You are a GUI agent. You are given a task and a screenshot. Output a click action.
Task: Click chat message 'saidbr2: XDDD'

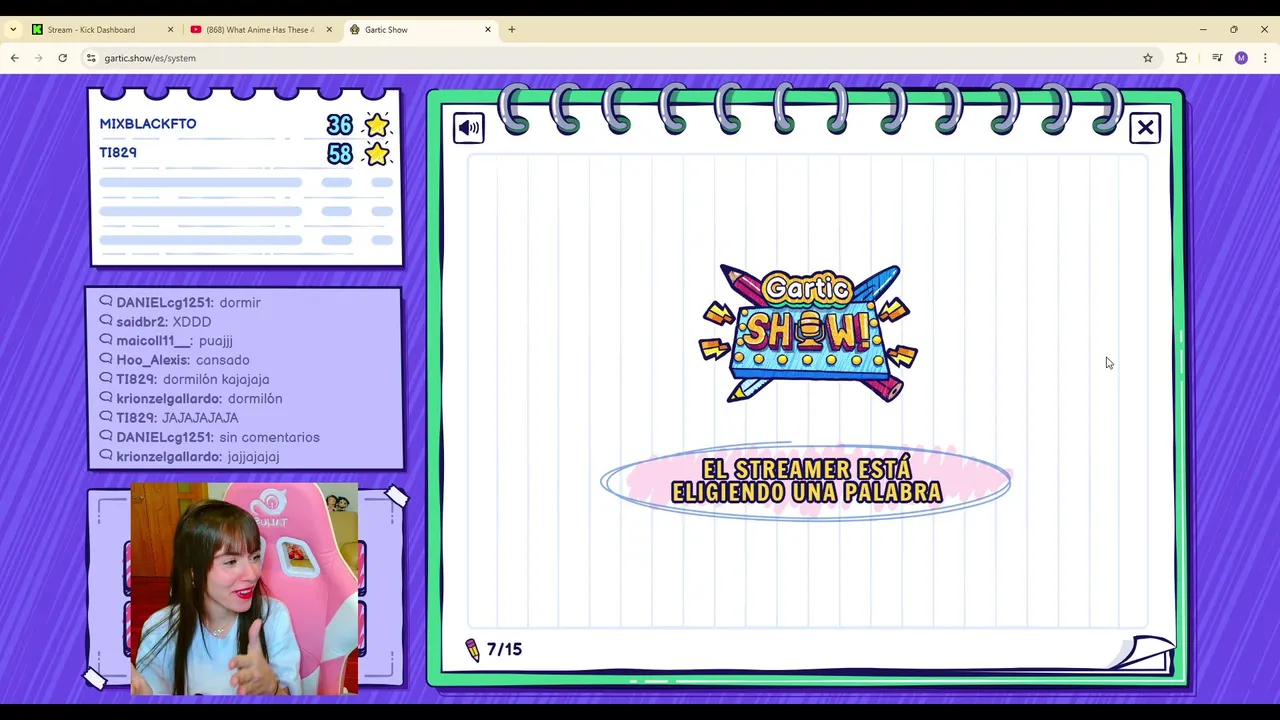click(155, 322)
